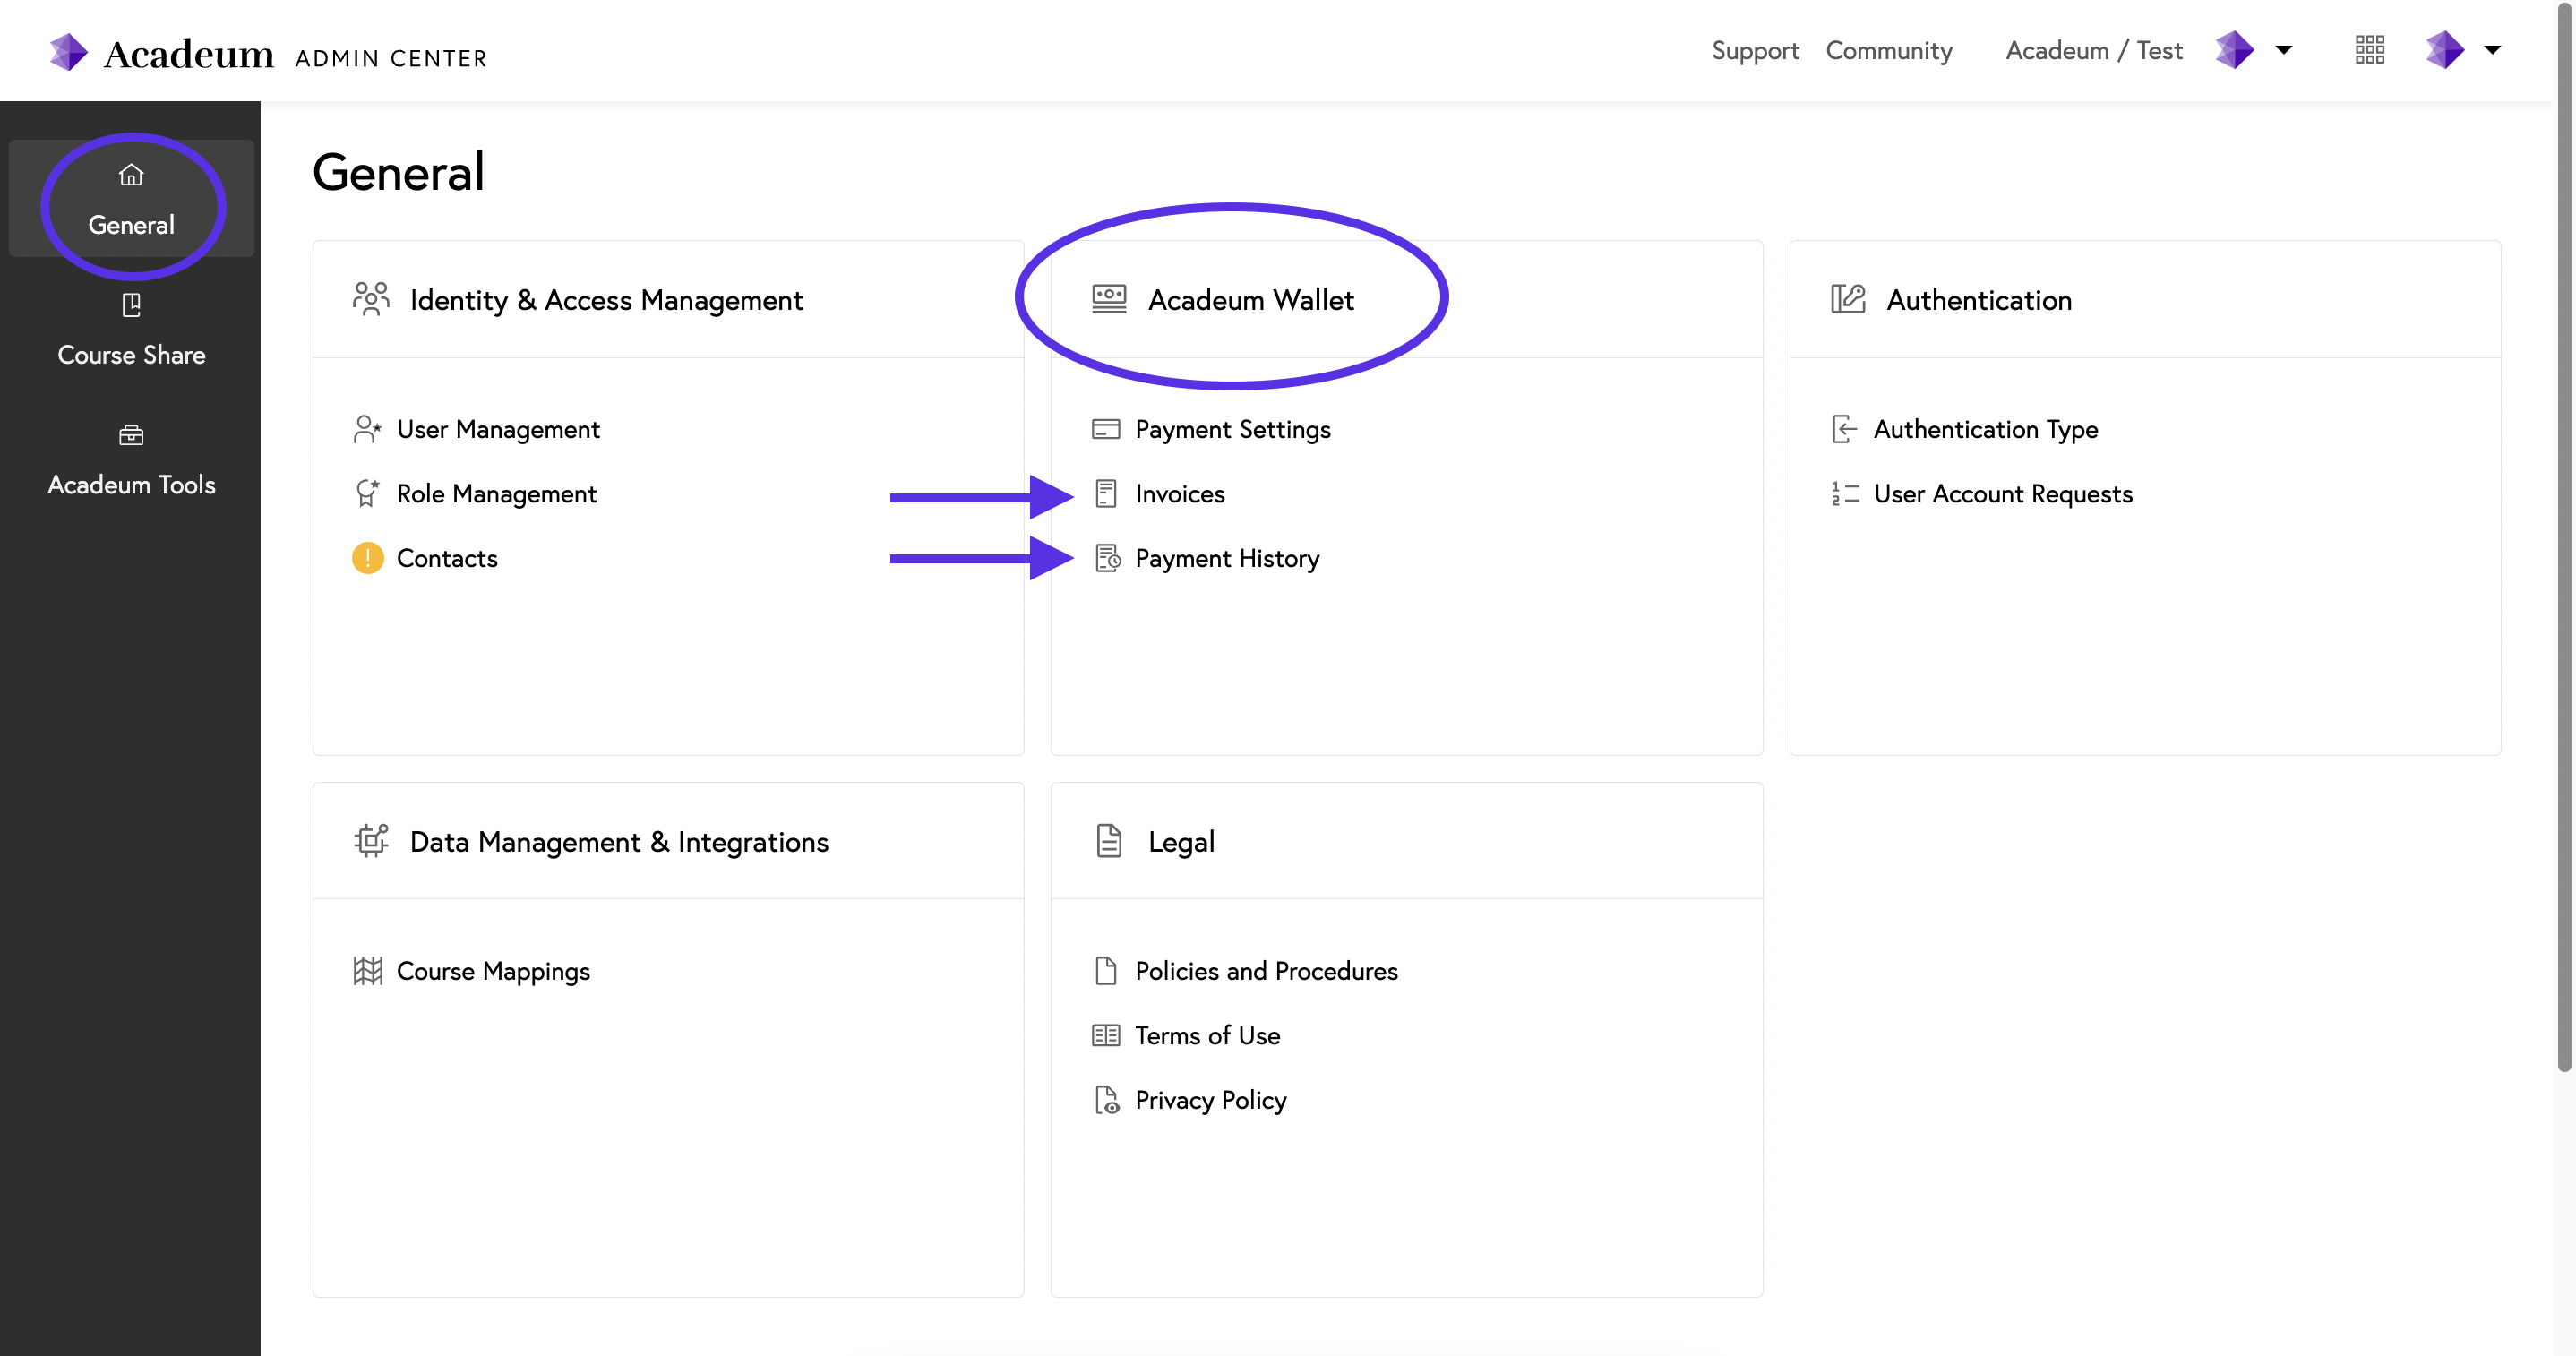The height and width of the screenshot is (1356, 2576).
Task: Select General in the sidebar
Action: [131, 199]
